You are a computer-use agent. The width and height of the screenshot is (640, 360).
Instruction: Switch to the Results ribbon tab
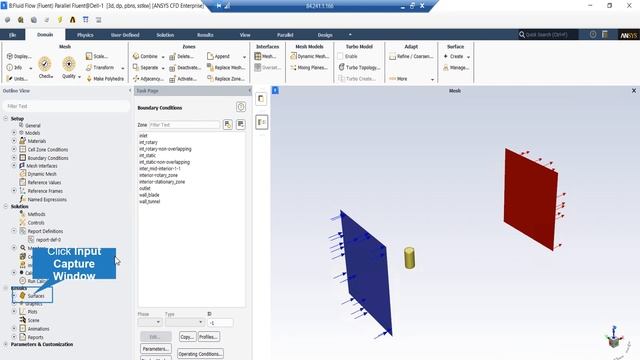pos(205,35)
